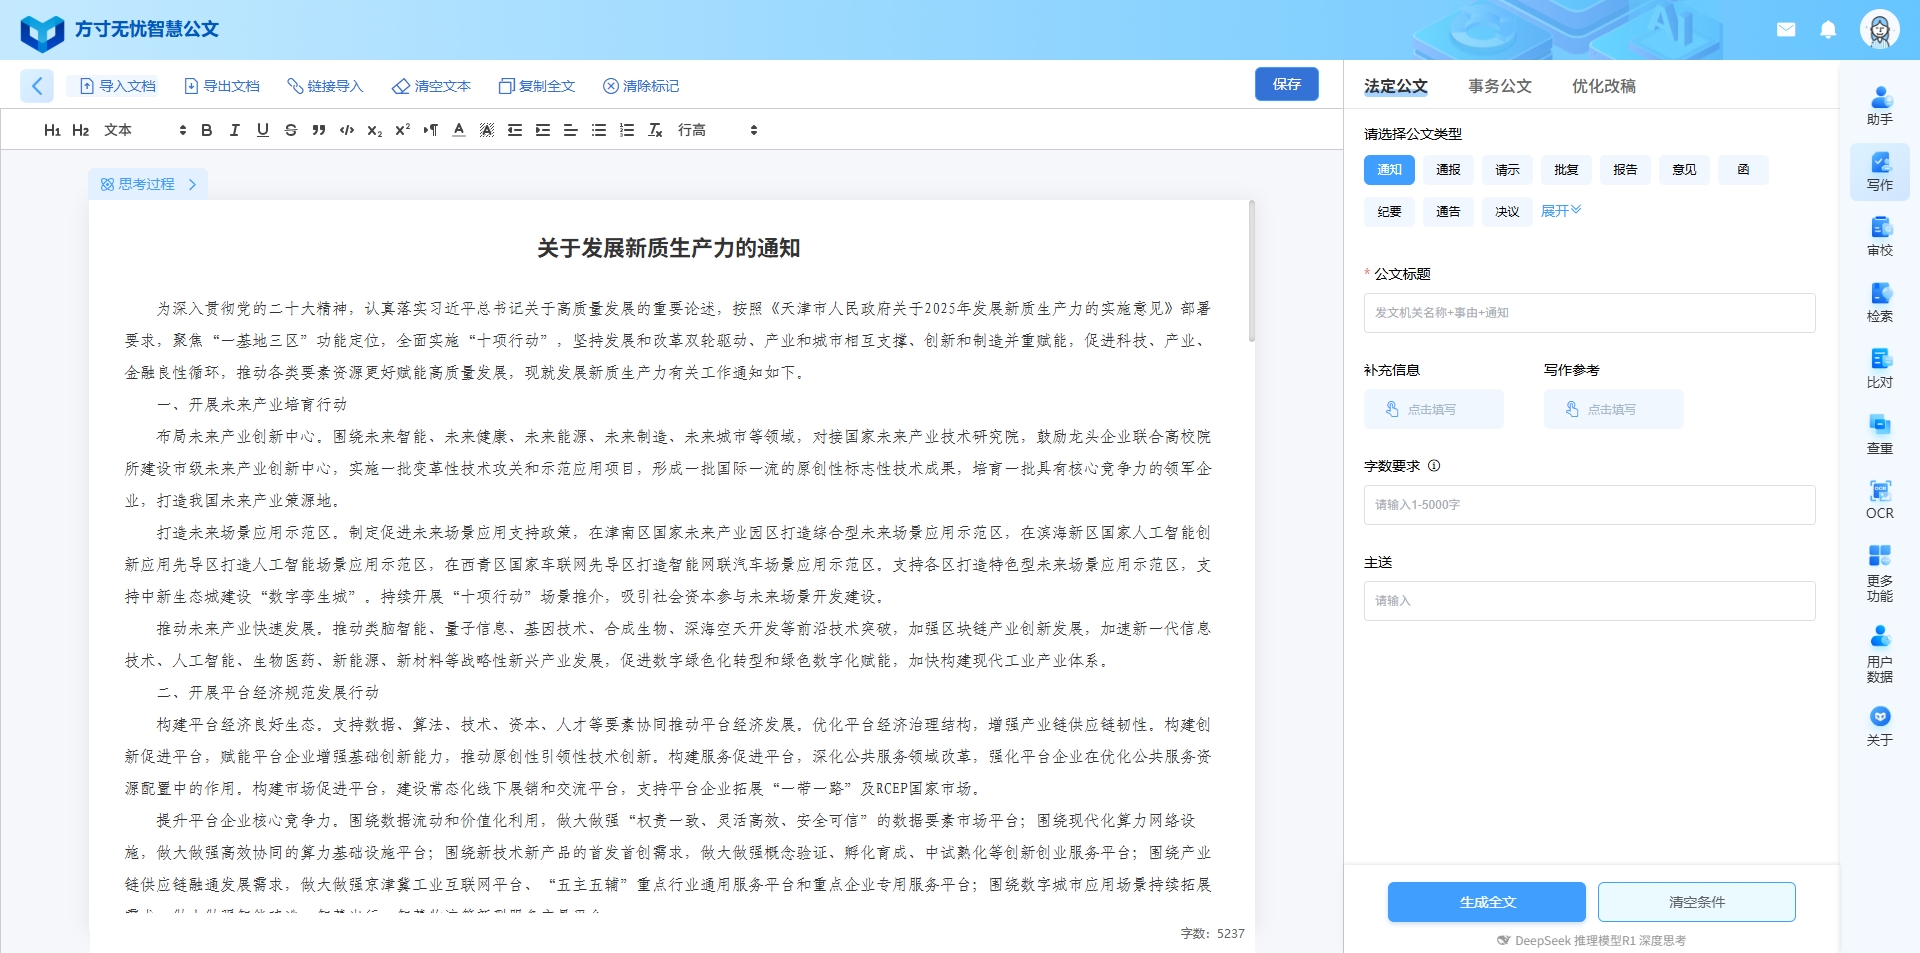Image resolution: width=1920 pixels, height=953 pixels.
Task: Choose 函 as the document type
Action: (1743, 170)
